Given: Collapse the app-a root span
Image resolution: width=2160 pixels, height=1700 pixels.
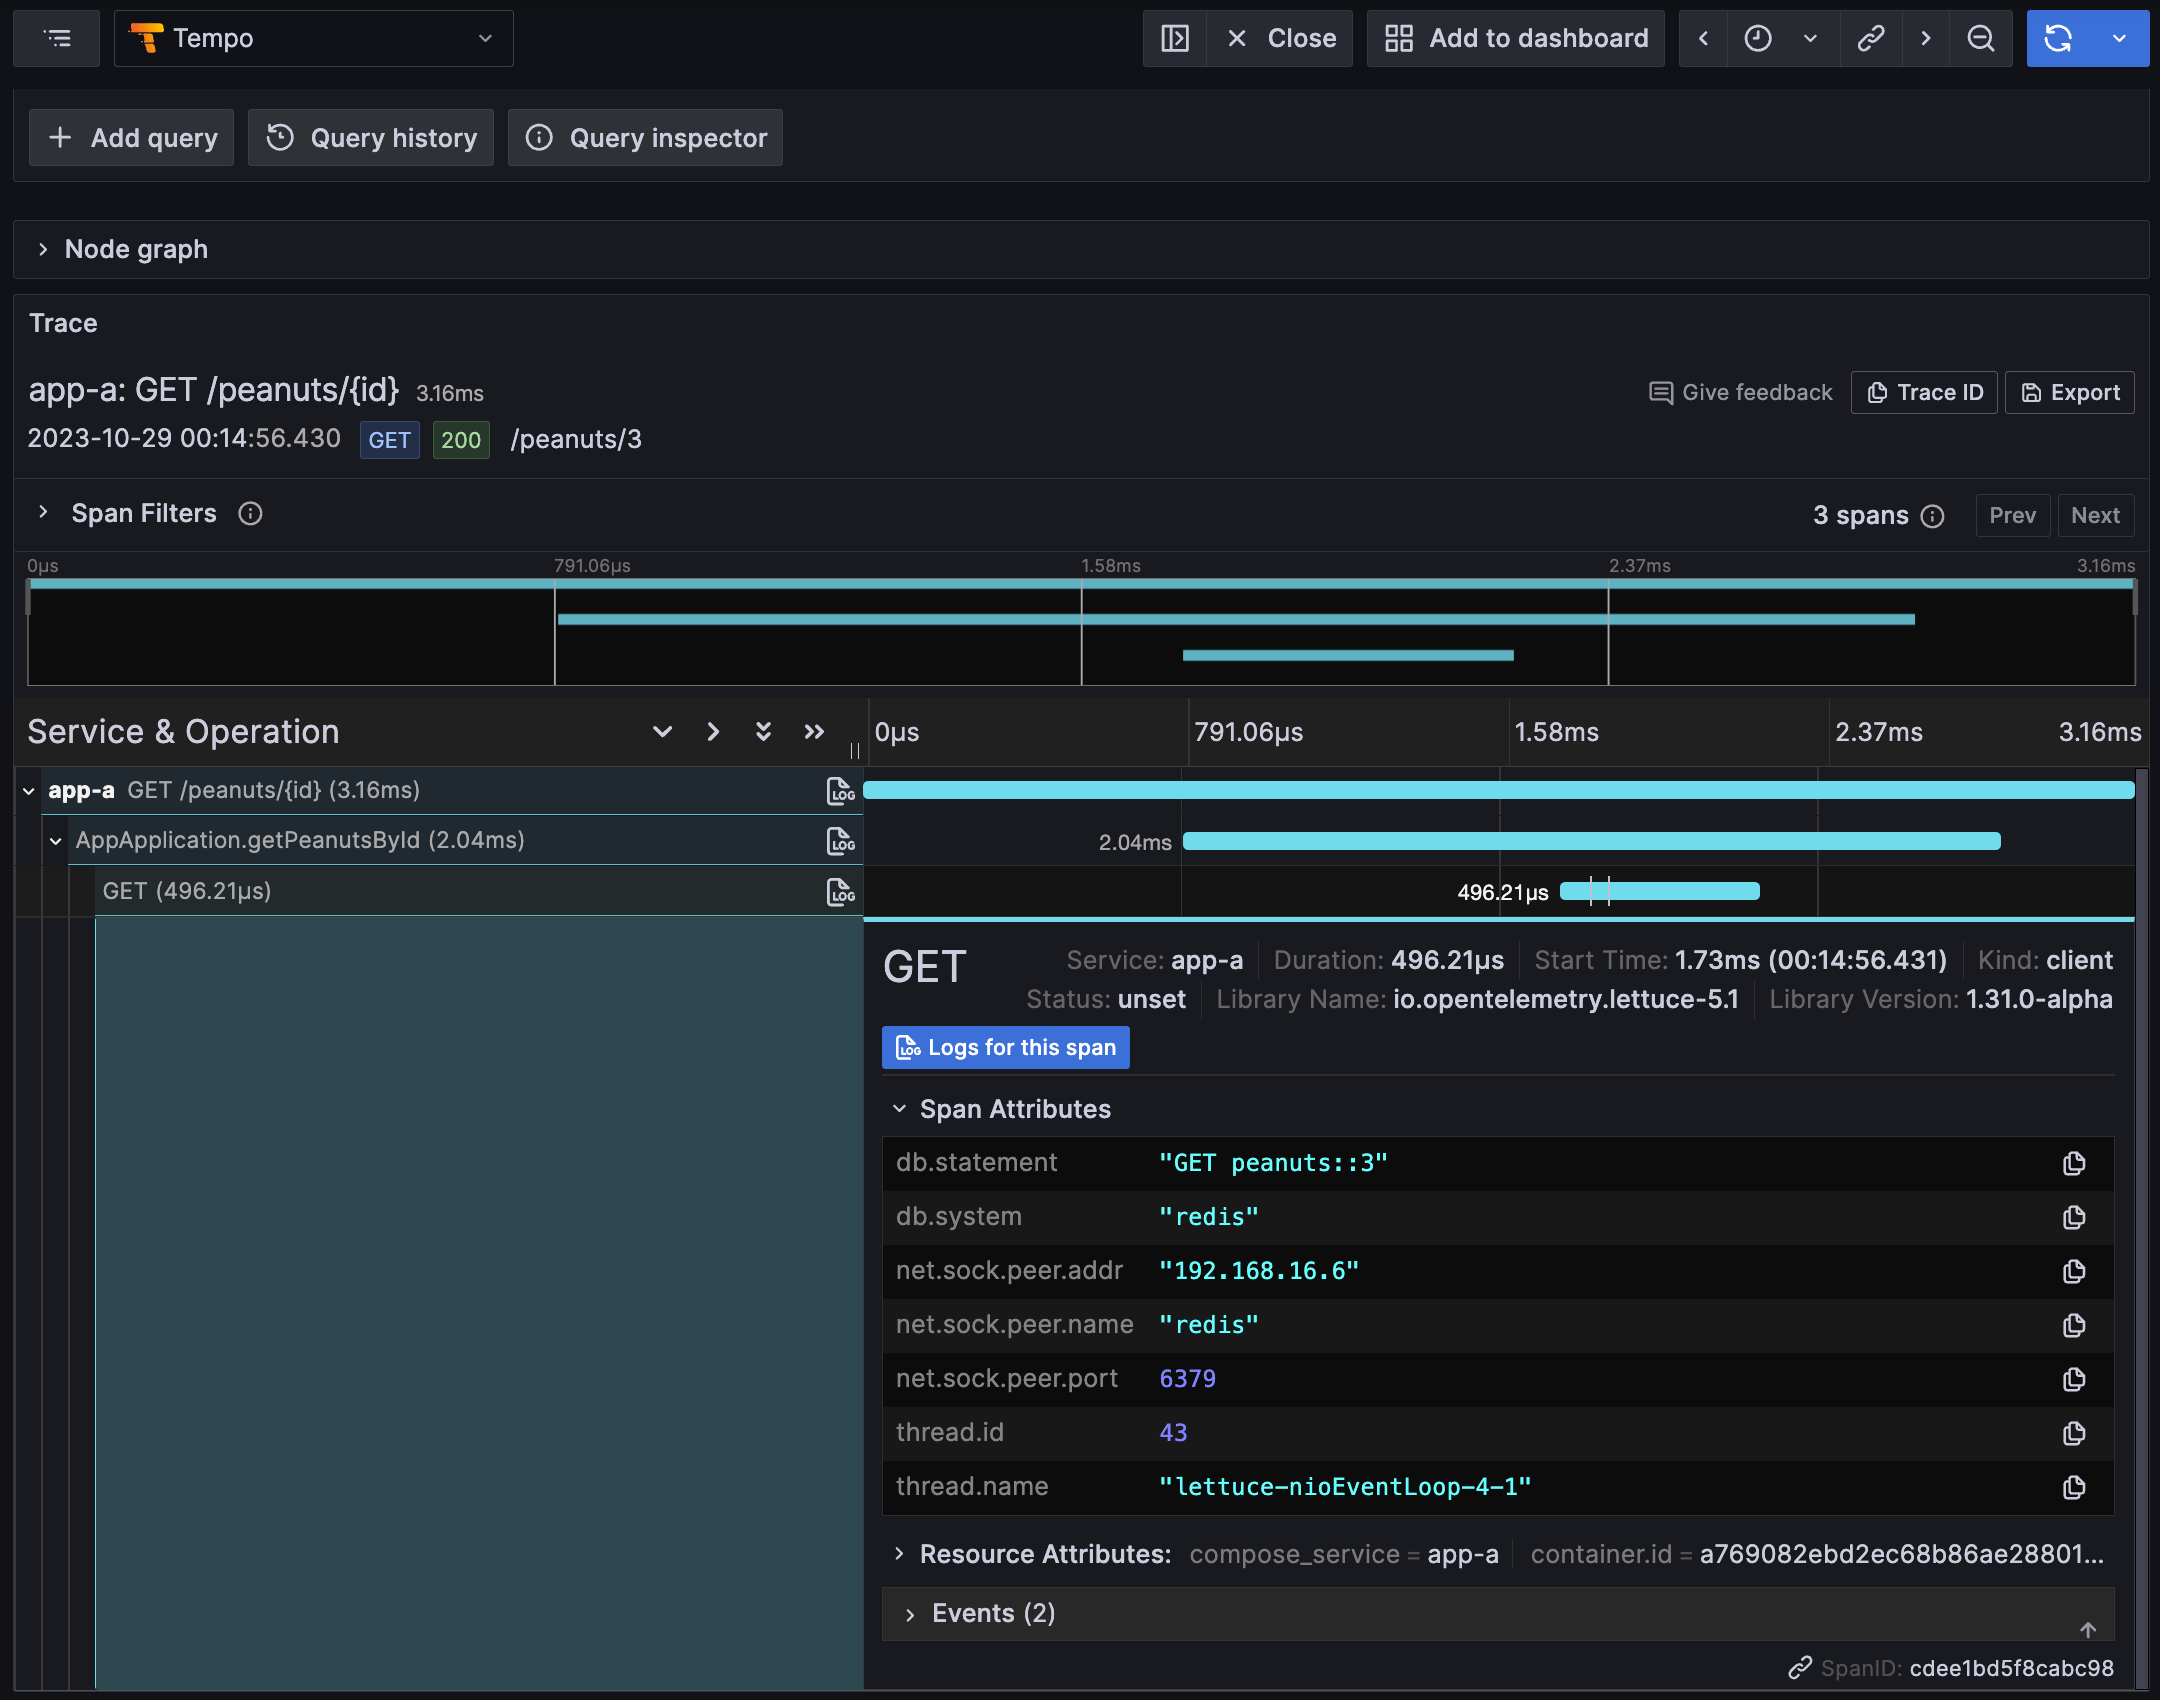Looking at the screenshot, I should click(29, 791).
